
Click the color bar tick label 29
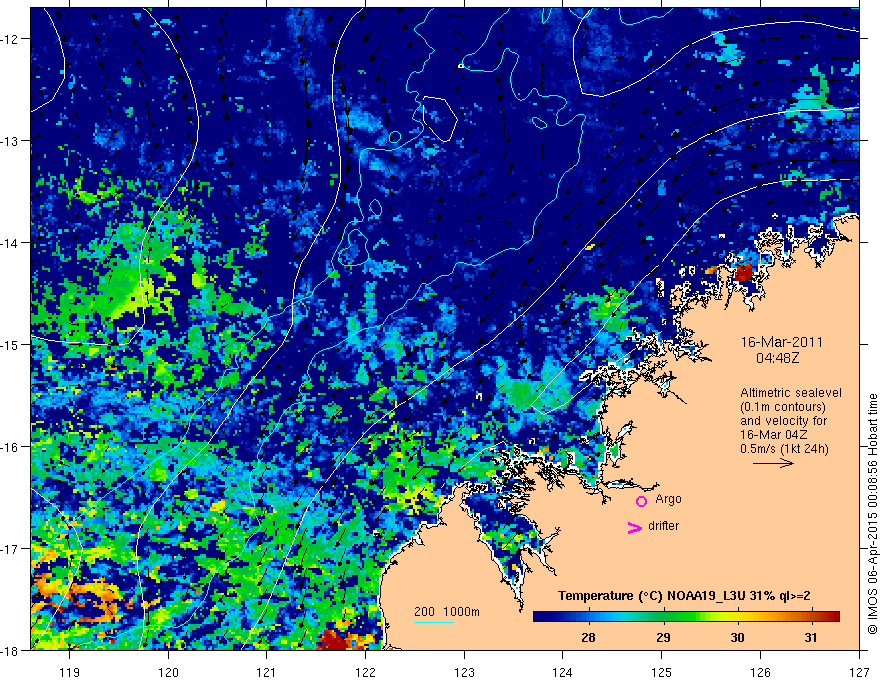(x=663, y=637)
